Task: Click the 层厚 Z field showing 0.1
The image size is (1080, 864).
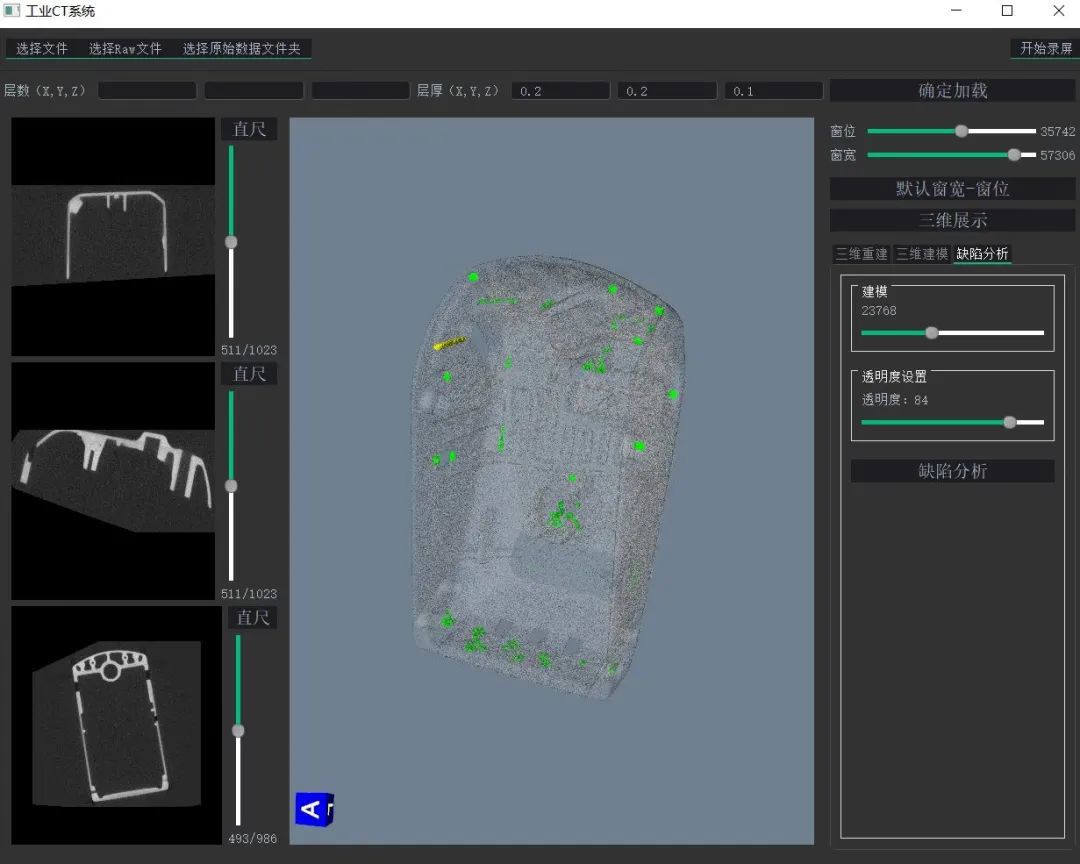Action: pos(773,91)
